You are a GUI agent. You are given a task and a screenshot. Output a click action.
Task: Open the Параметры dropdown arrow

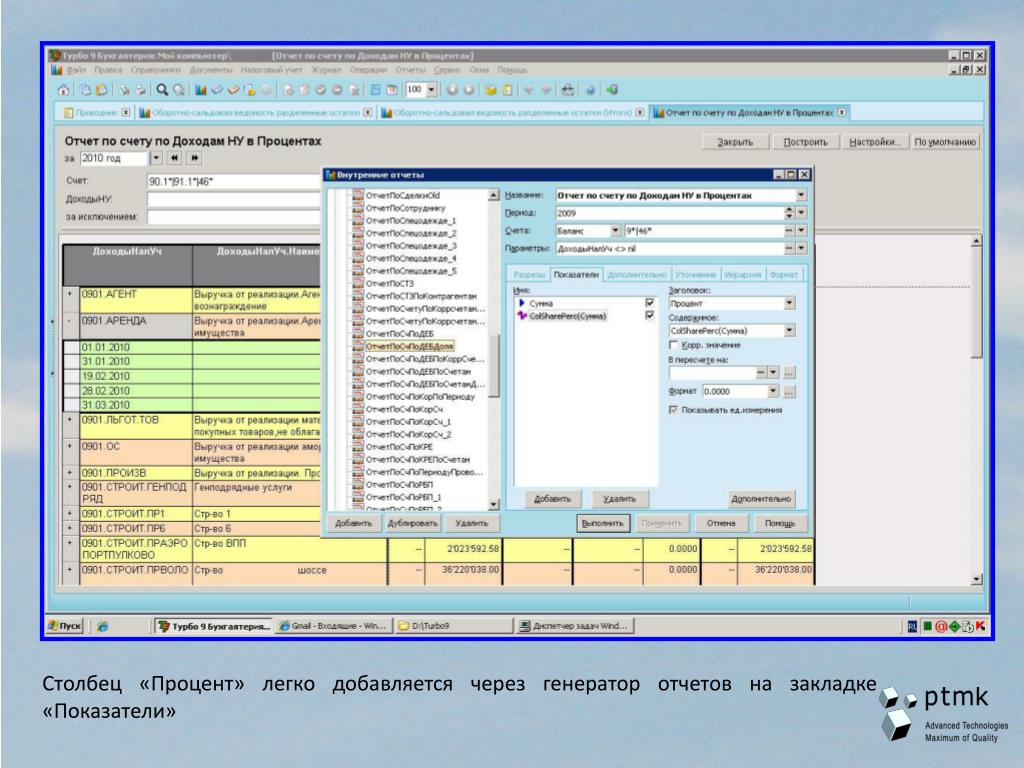tap(801, 248)
